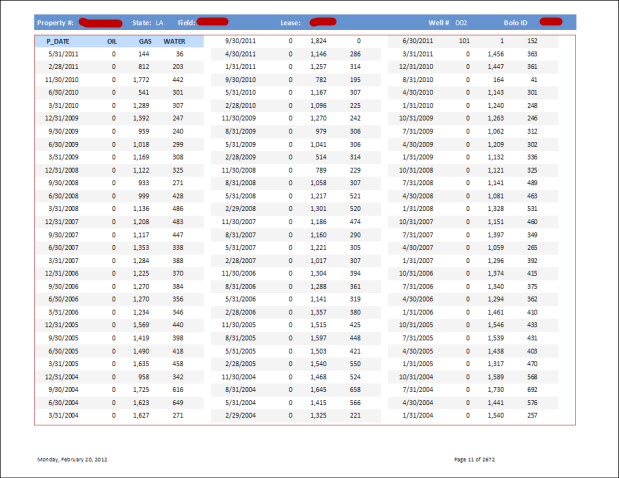Click gas value 958 in 12/31/2004 row

pyautogui.click(x=144, y=377)
